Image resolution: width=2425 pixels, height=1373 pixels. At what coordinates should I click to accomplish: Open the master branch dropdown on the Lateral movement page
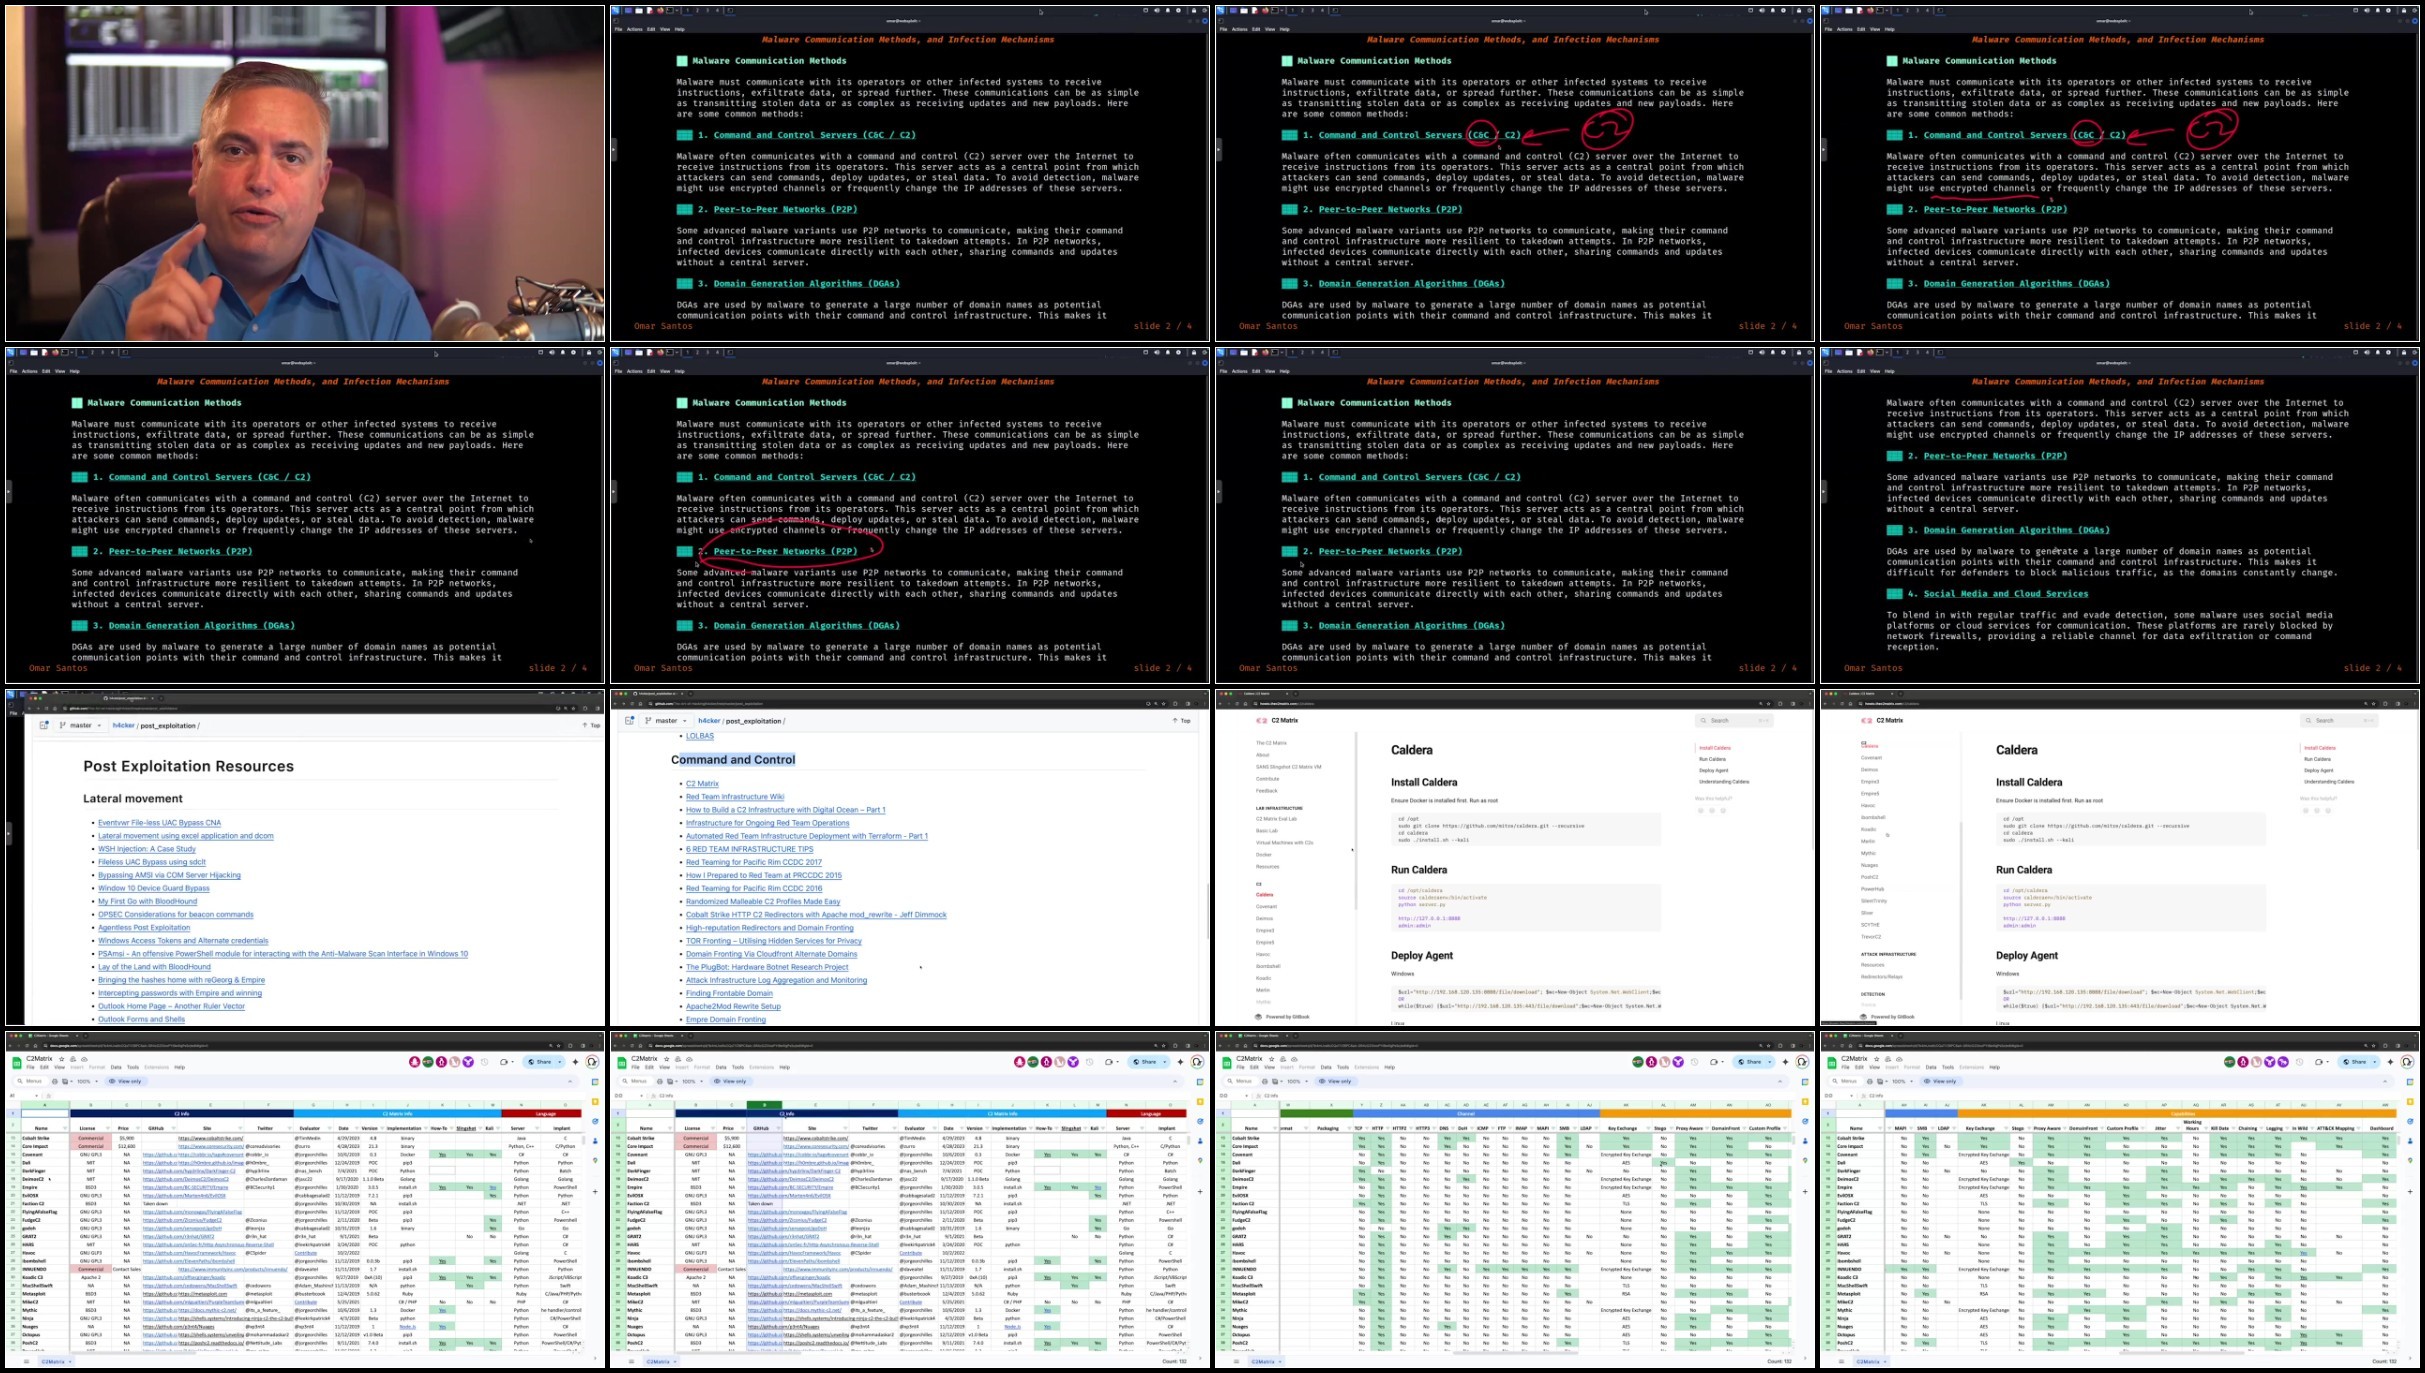pyautogui.click(x=80, y=725)
